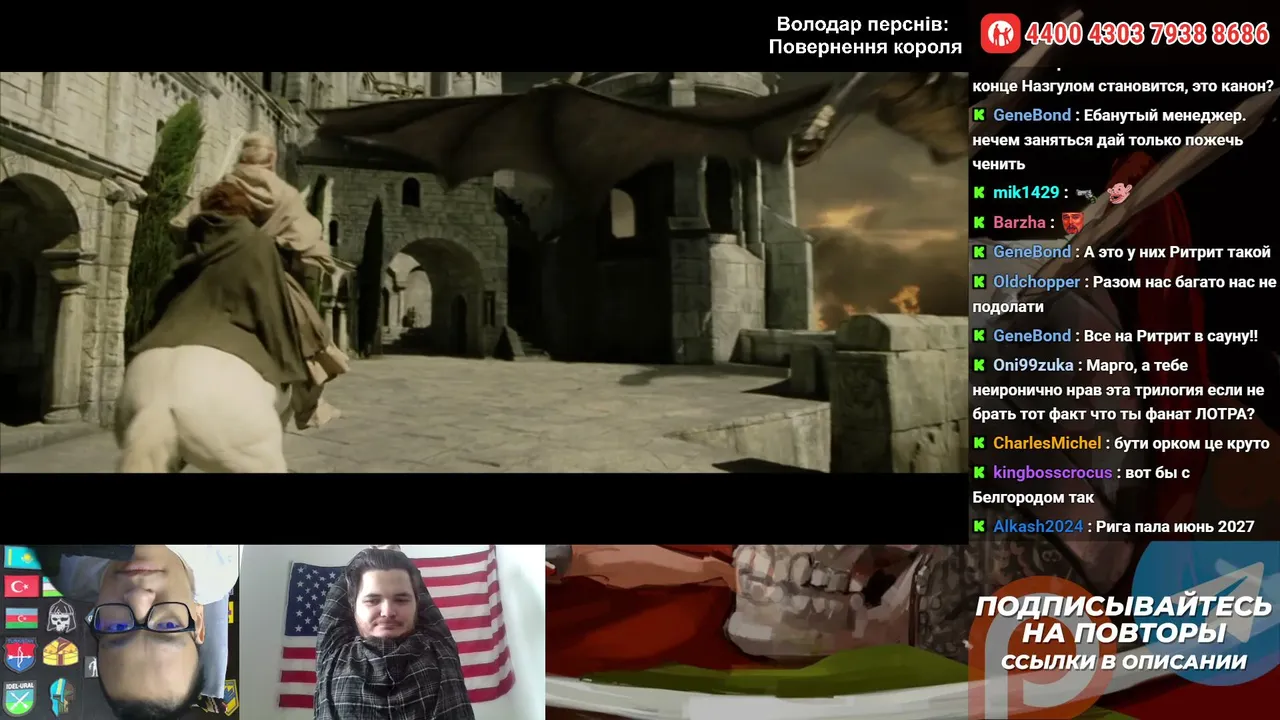Click the K badge beside "Все на Ритрит в сауну!!"

979,336
